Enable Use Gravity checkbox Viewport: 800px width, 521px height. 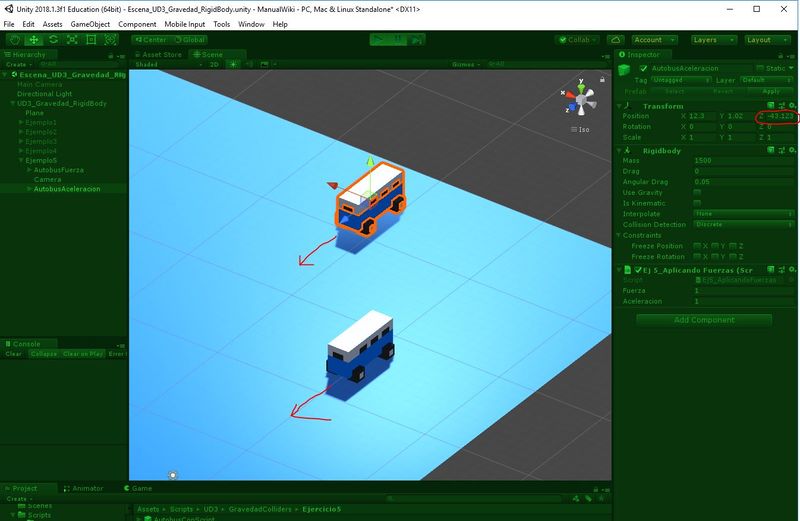697,192
